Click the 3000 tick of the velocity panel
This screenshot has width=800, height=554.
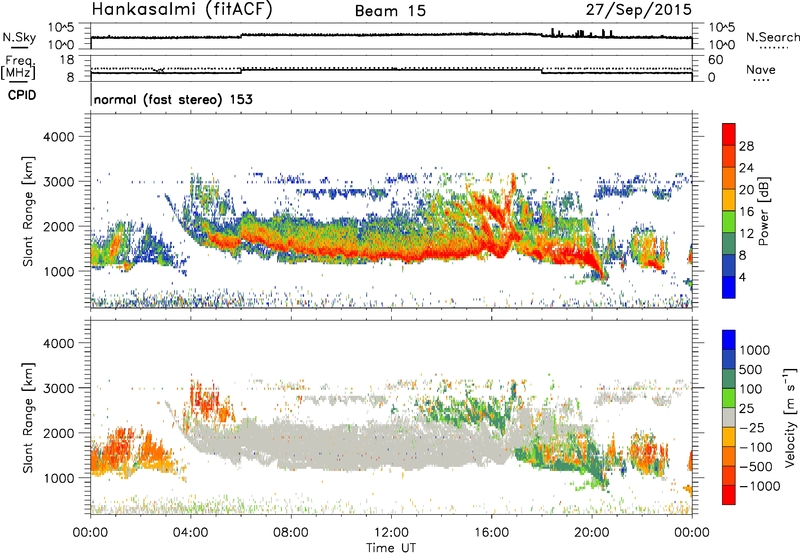58,388
